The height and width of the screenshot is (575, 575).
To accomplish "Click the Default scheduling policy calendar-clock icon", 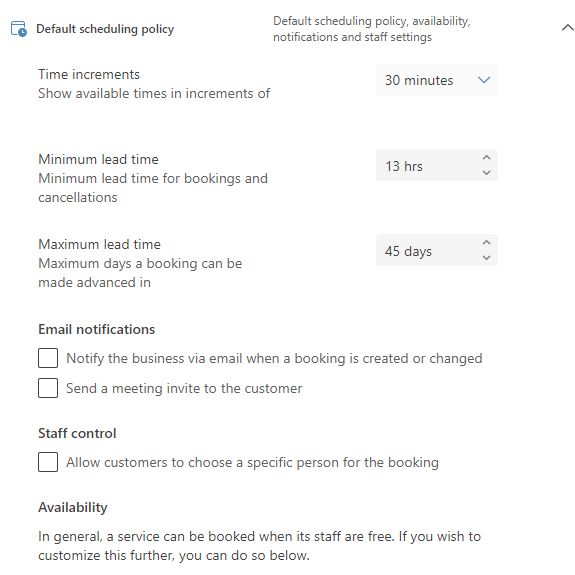I will [19, 29].
